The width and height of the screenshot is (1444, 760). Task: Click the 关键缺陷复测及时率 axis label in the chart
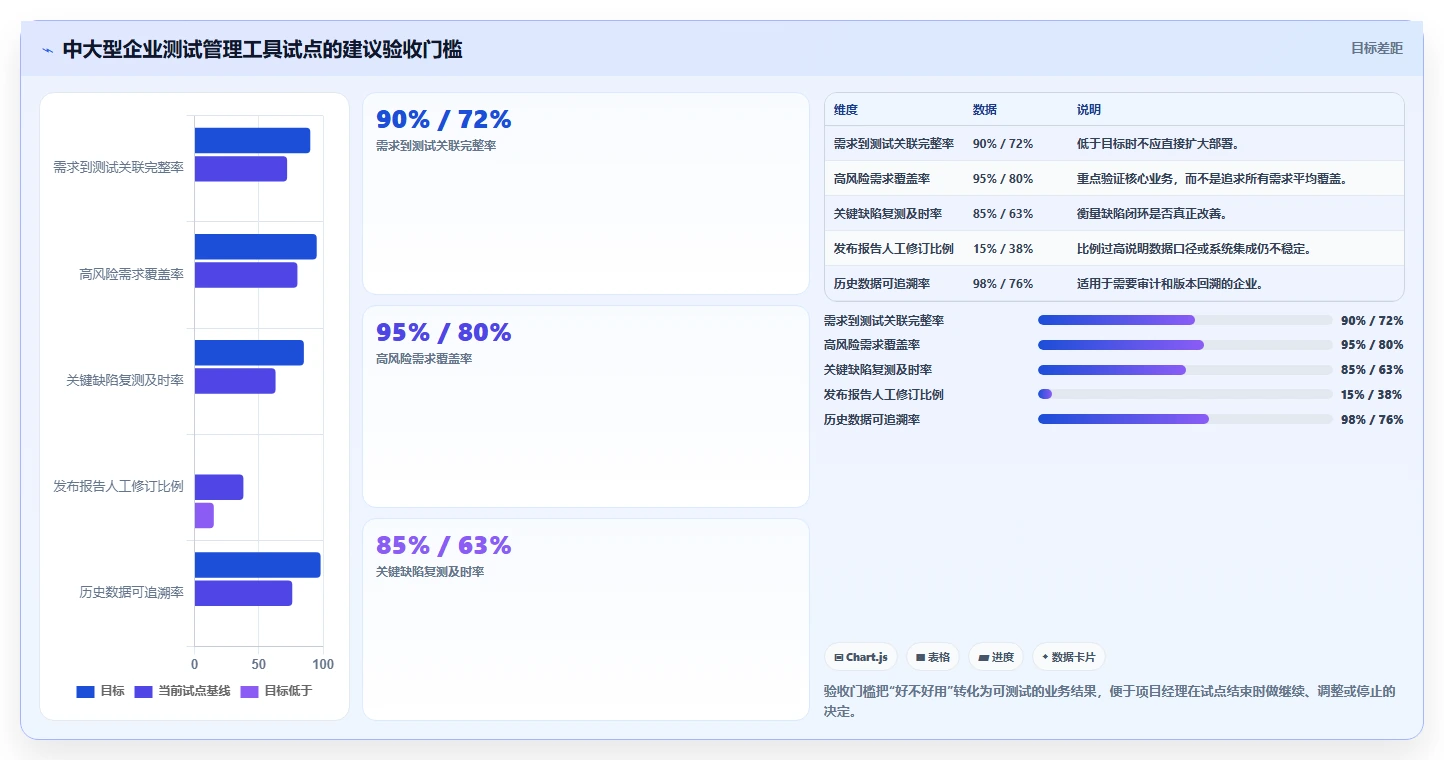click(125, 381)
